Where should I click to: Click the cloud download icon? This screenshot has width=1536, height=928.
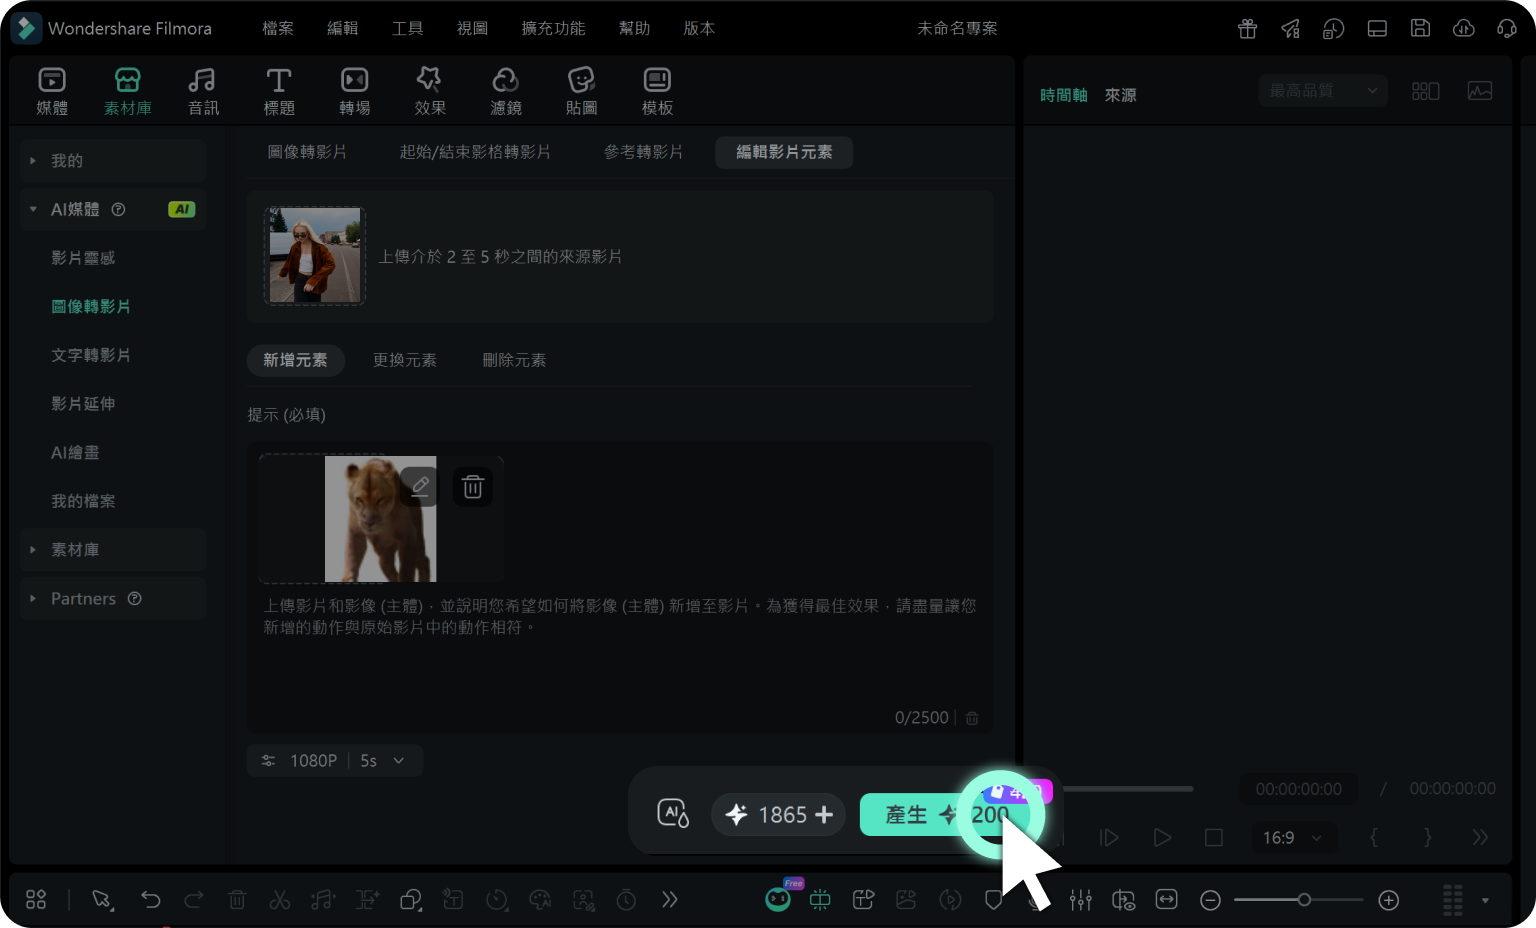click(x=1464, y=28)
